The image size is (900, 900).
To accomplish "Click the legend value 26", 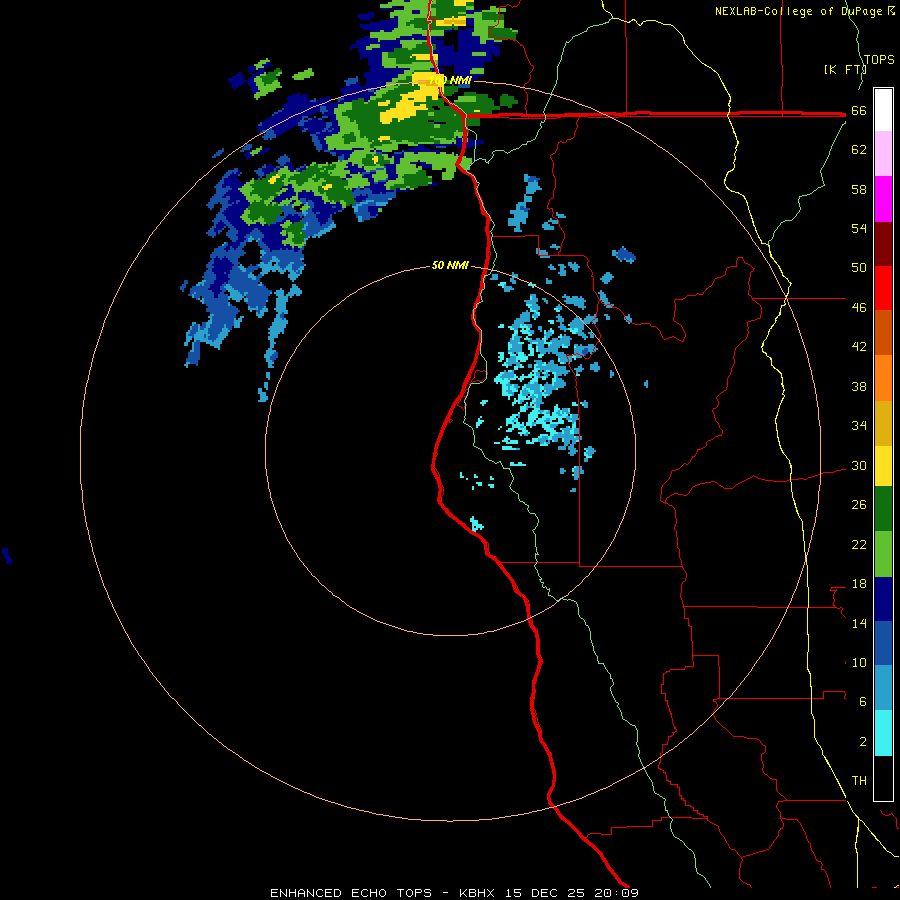I will [859, 505].
